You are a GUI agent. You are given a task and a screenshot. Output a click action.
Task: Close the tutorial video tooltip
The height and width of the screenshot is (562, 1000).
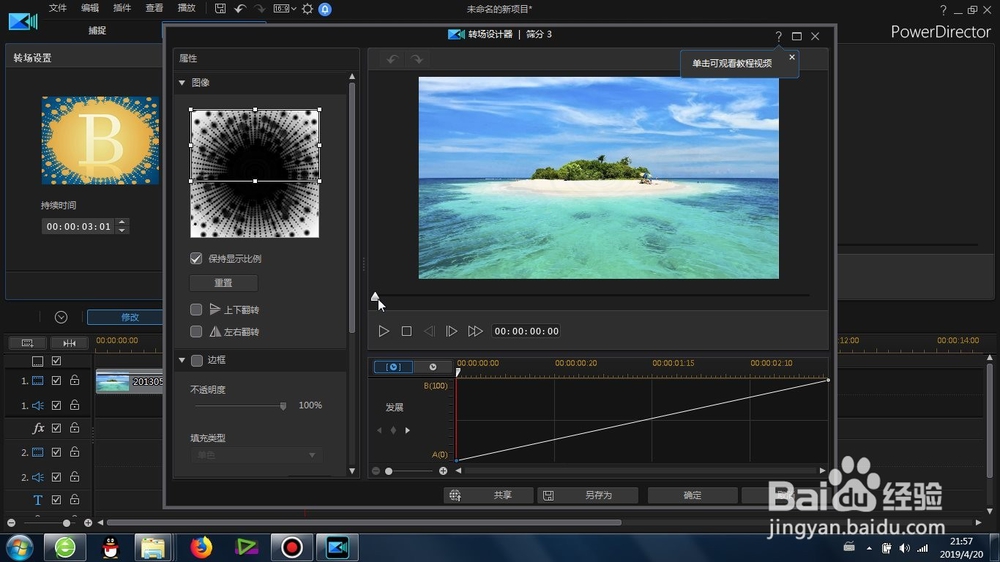(x=791, y=57)
